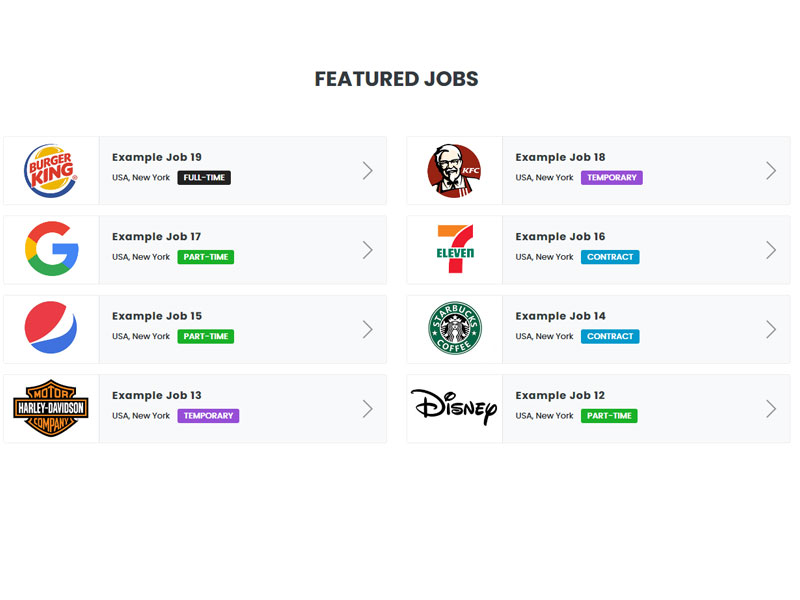Screen dimensions: 800x600
Task: Click the PART-TIME label on Example Job 12
Action: [607, 415]
